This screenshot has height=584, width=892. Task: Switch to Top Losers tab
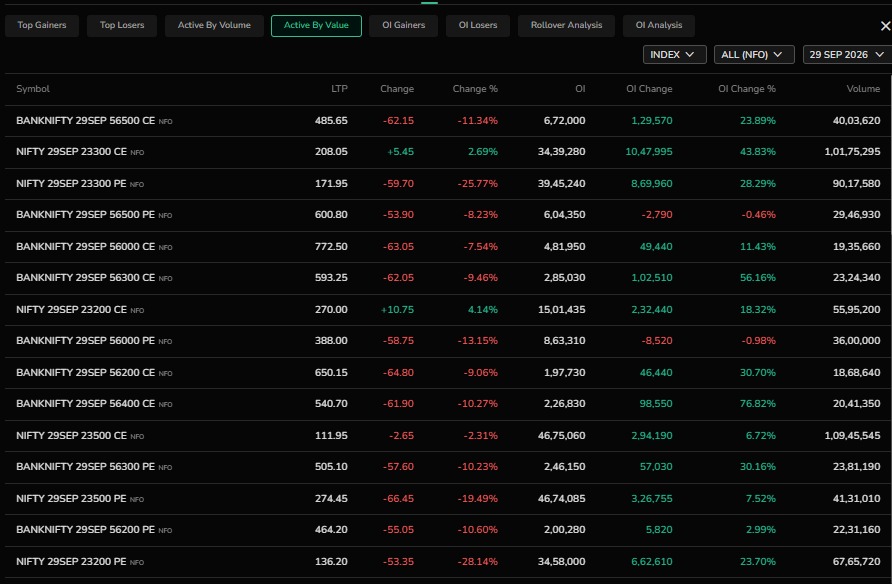122,25
